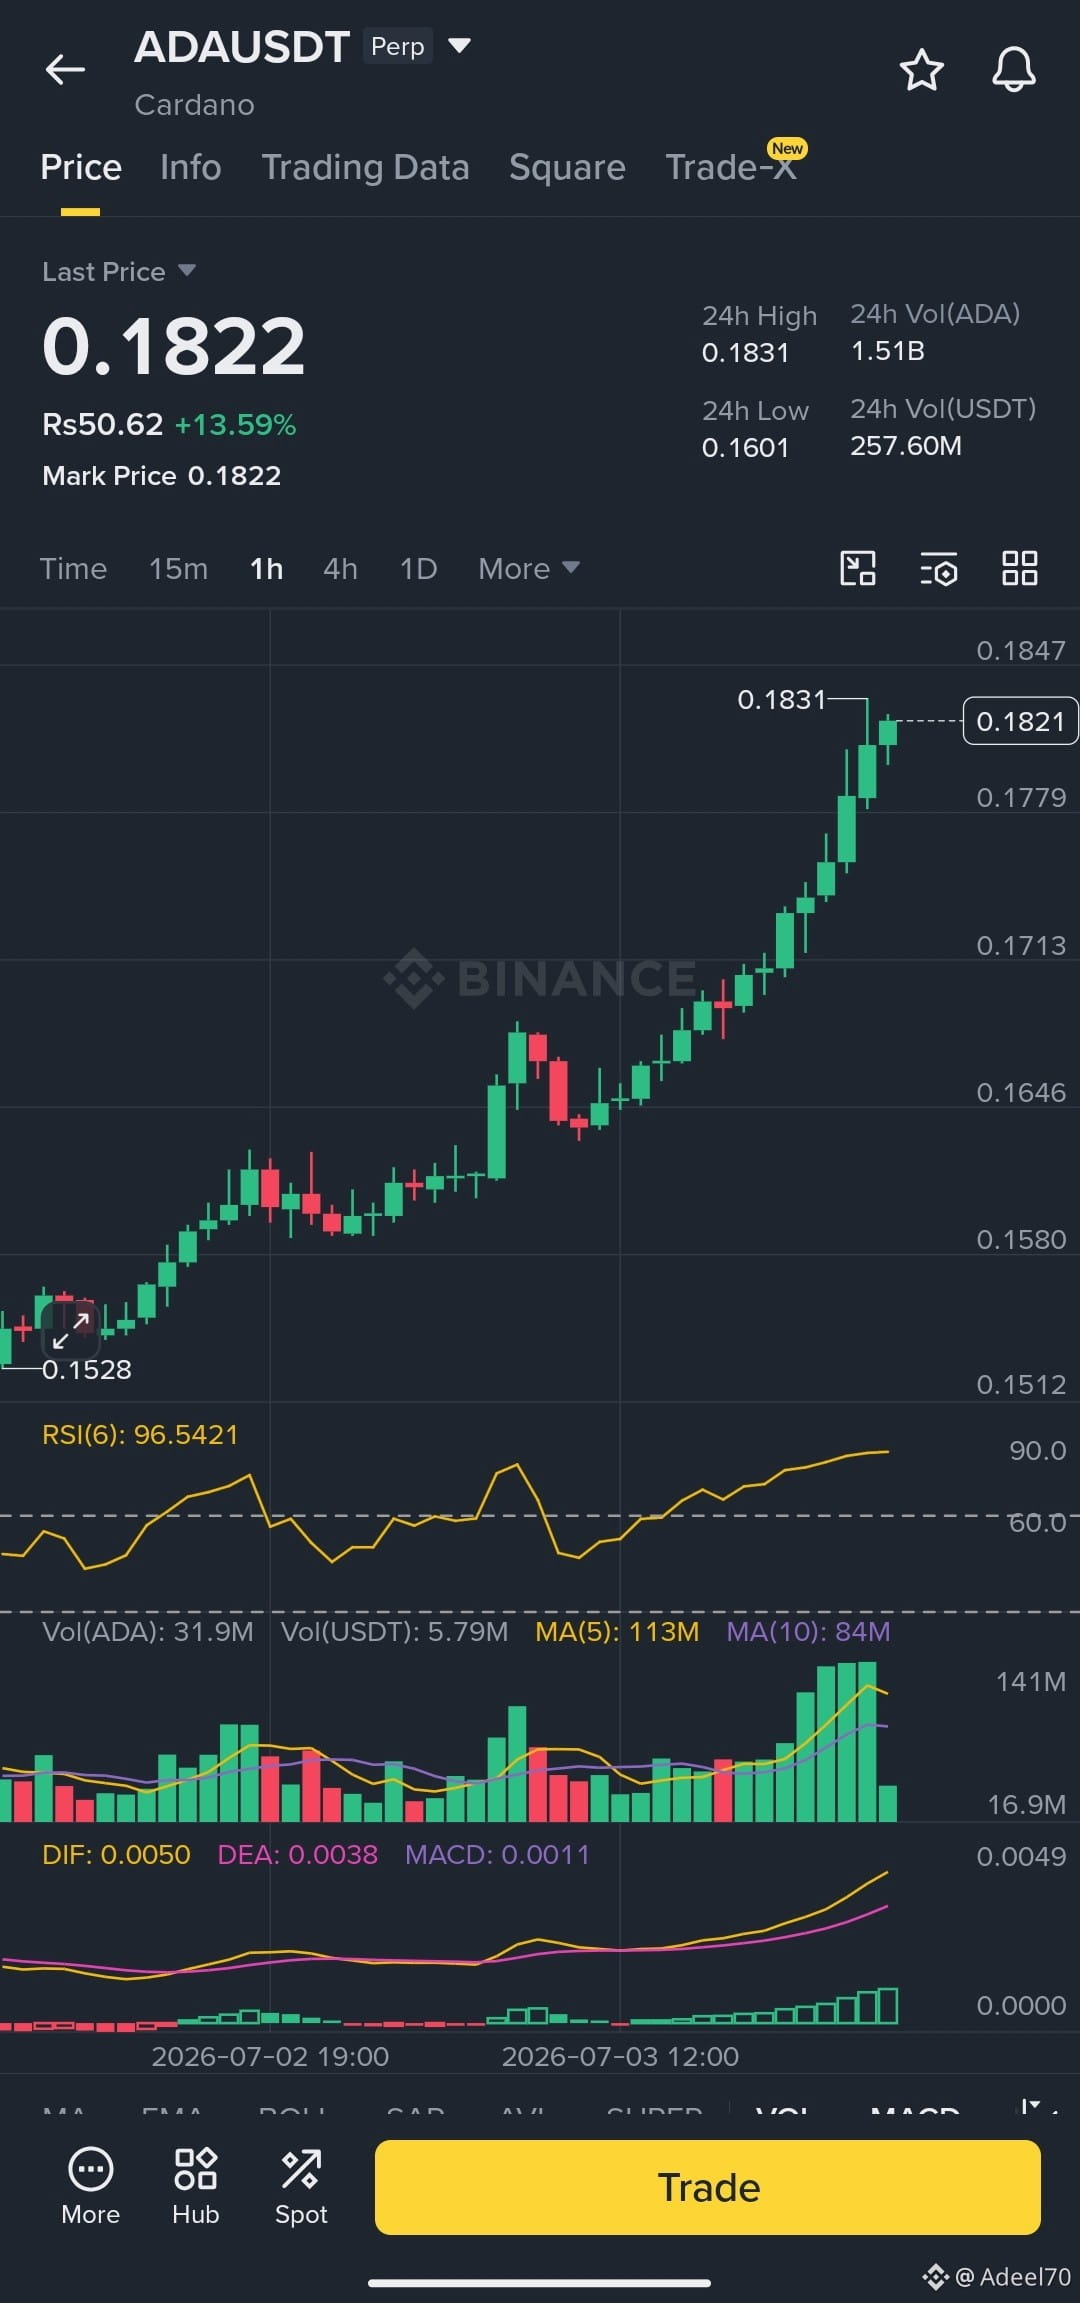This screenshot has width=1080, height=2303.
Task: Switch to the Price tab
Action: coord(81,167)
